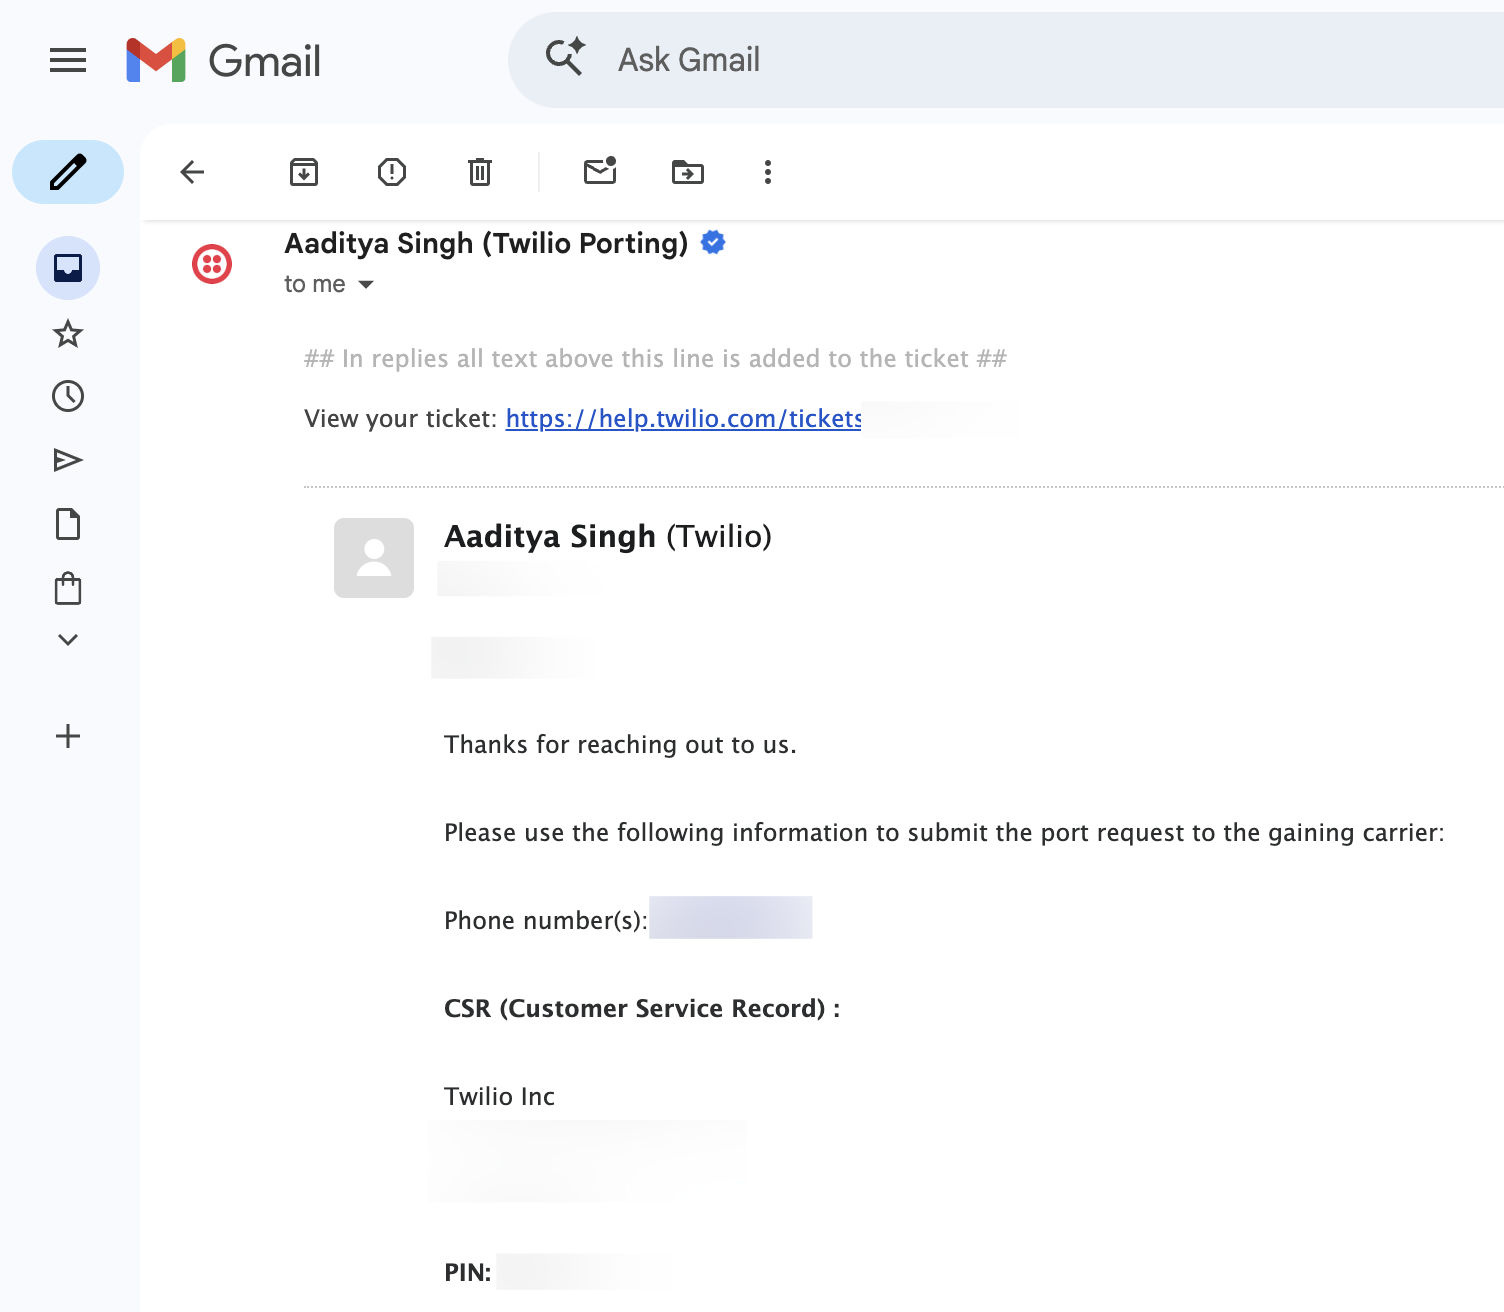This screenshot has width=1504, height=1312.
Task: Open the Drafts folder
Action: (x=68, y=524)
